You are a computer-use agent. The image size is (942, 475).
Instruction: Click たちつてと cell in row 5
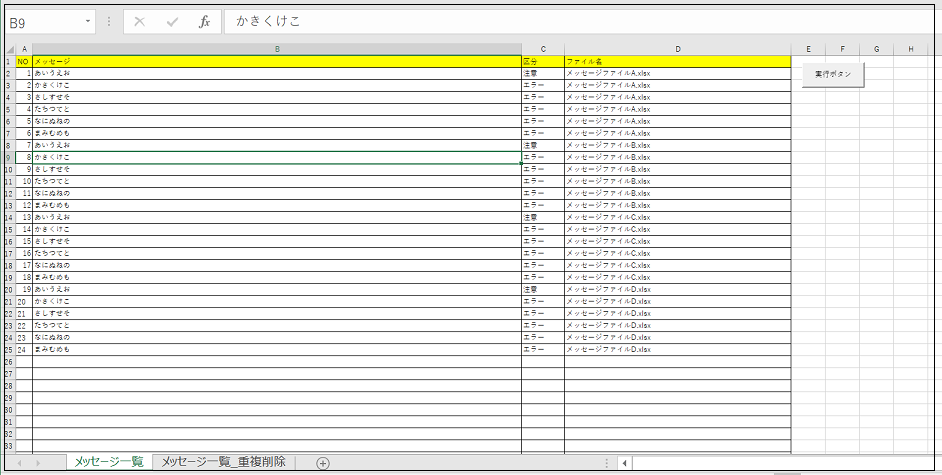tap(277, 109)
